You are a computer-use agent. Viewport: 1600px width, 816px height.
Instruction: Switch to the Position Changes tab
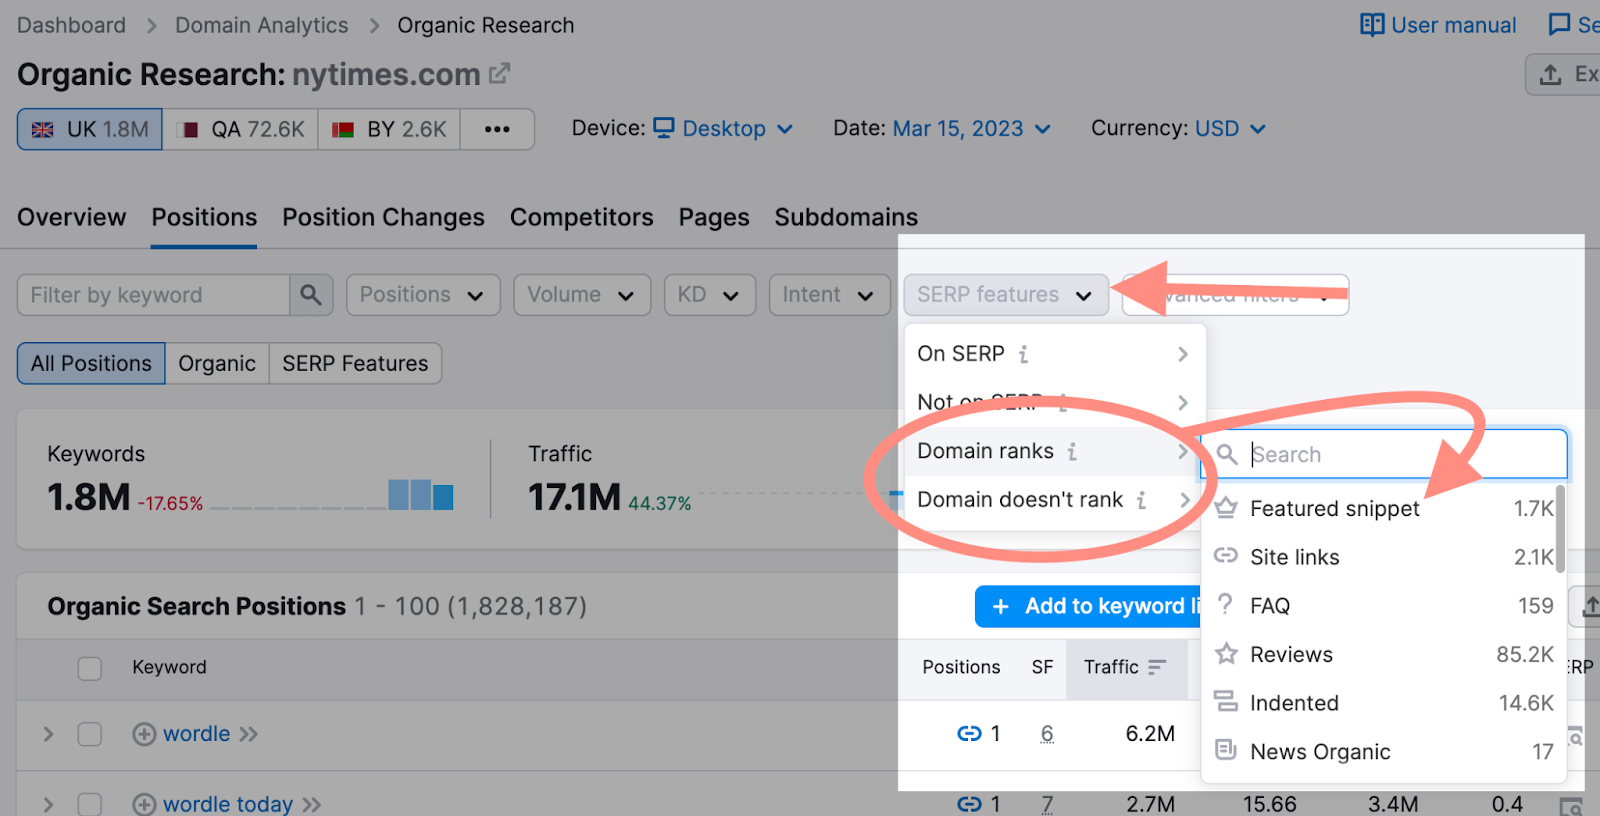pos(383,217)
